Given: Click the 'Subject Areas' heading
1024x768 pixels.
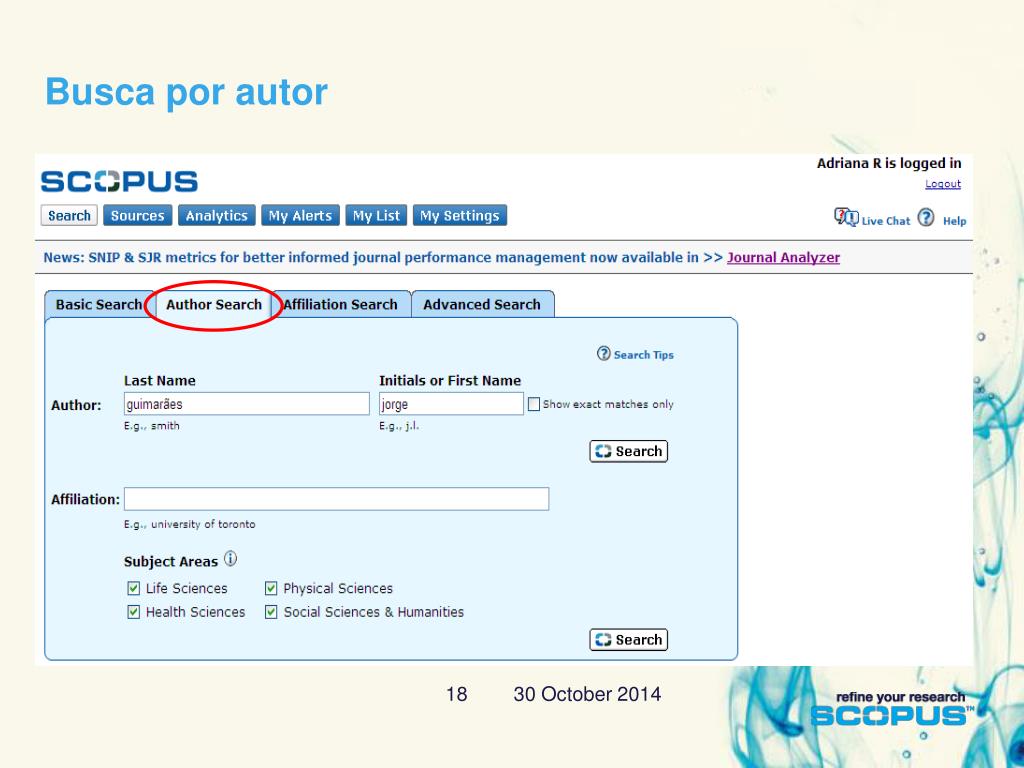Looking at the screenshot, I should tap(171, 562).
